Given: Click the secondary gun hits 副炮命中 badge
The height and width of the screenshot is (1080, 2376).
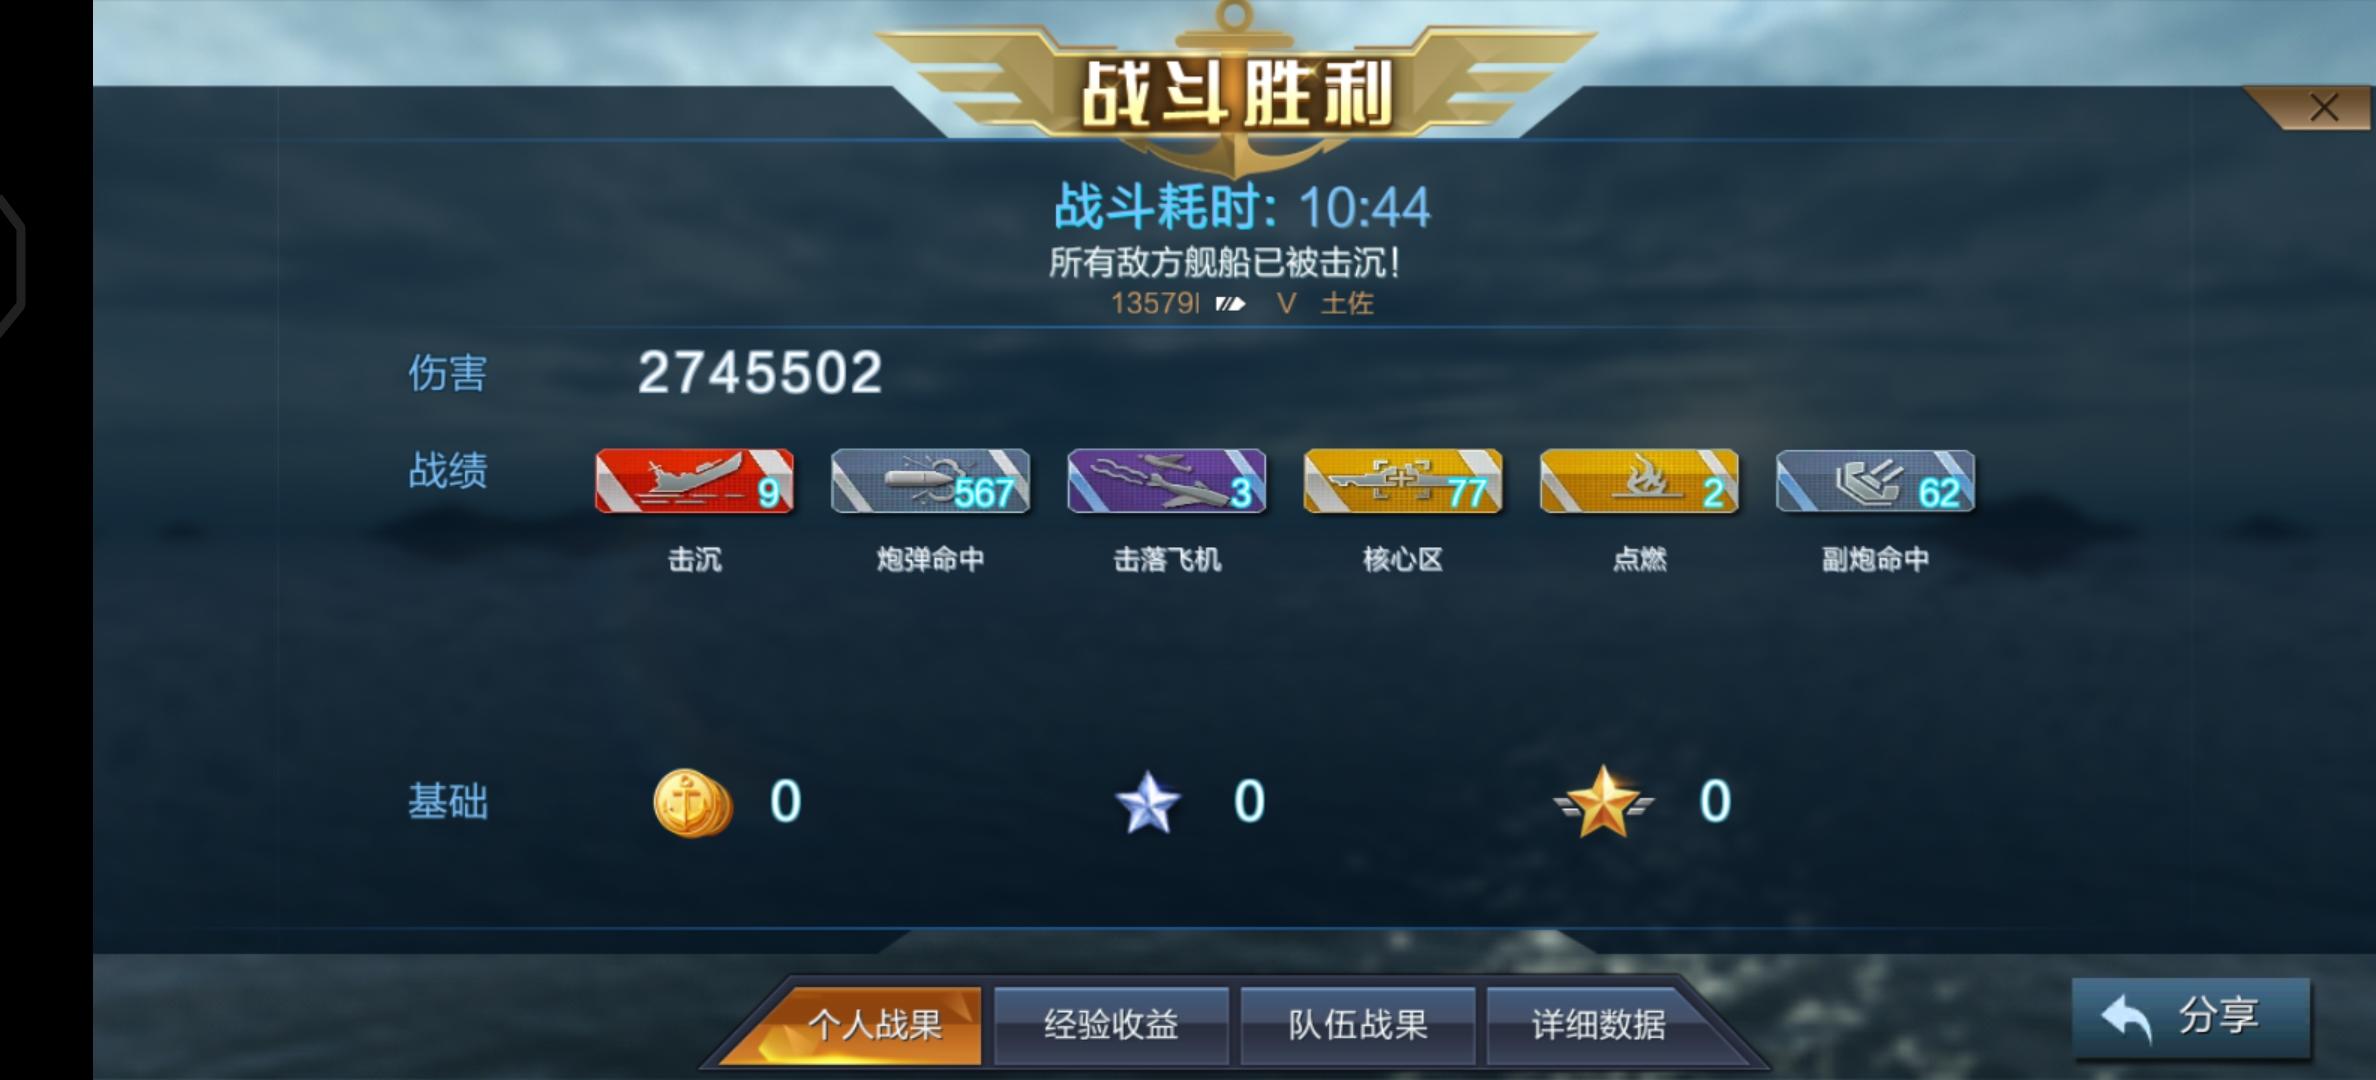Looking at the screenshot, I should click(1875, 481).
